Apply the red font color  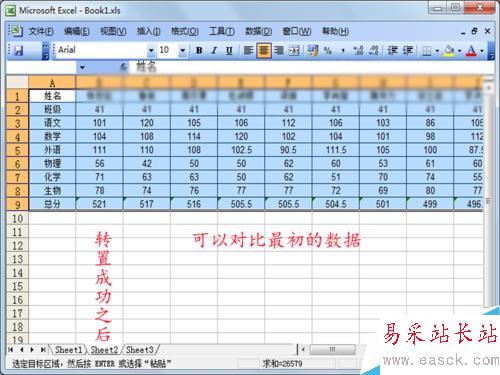point(471,51)
